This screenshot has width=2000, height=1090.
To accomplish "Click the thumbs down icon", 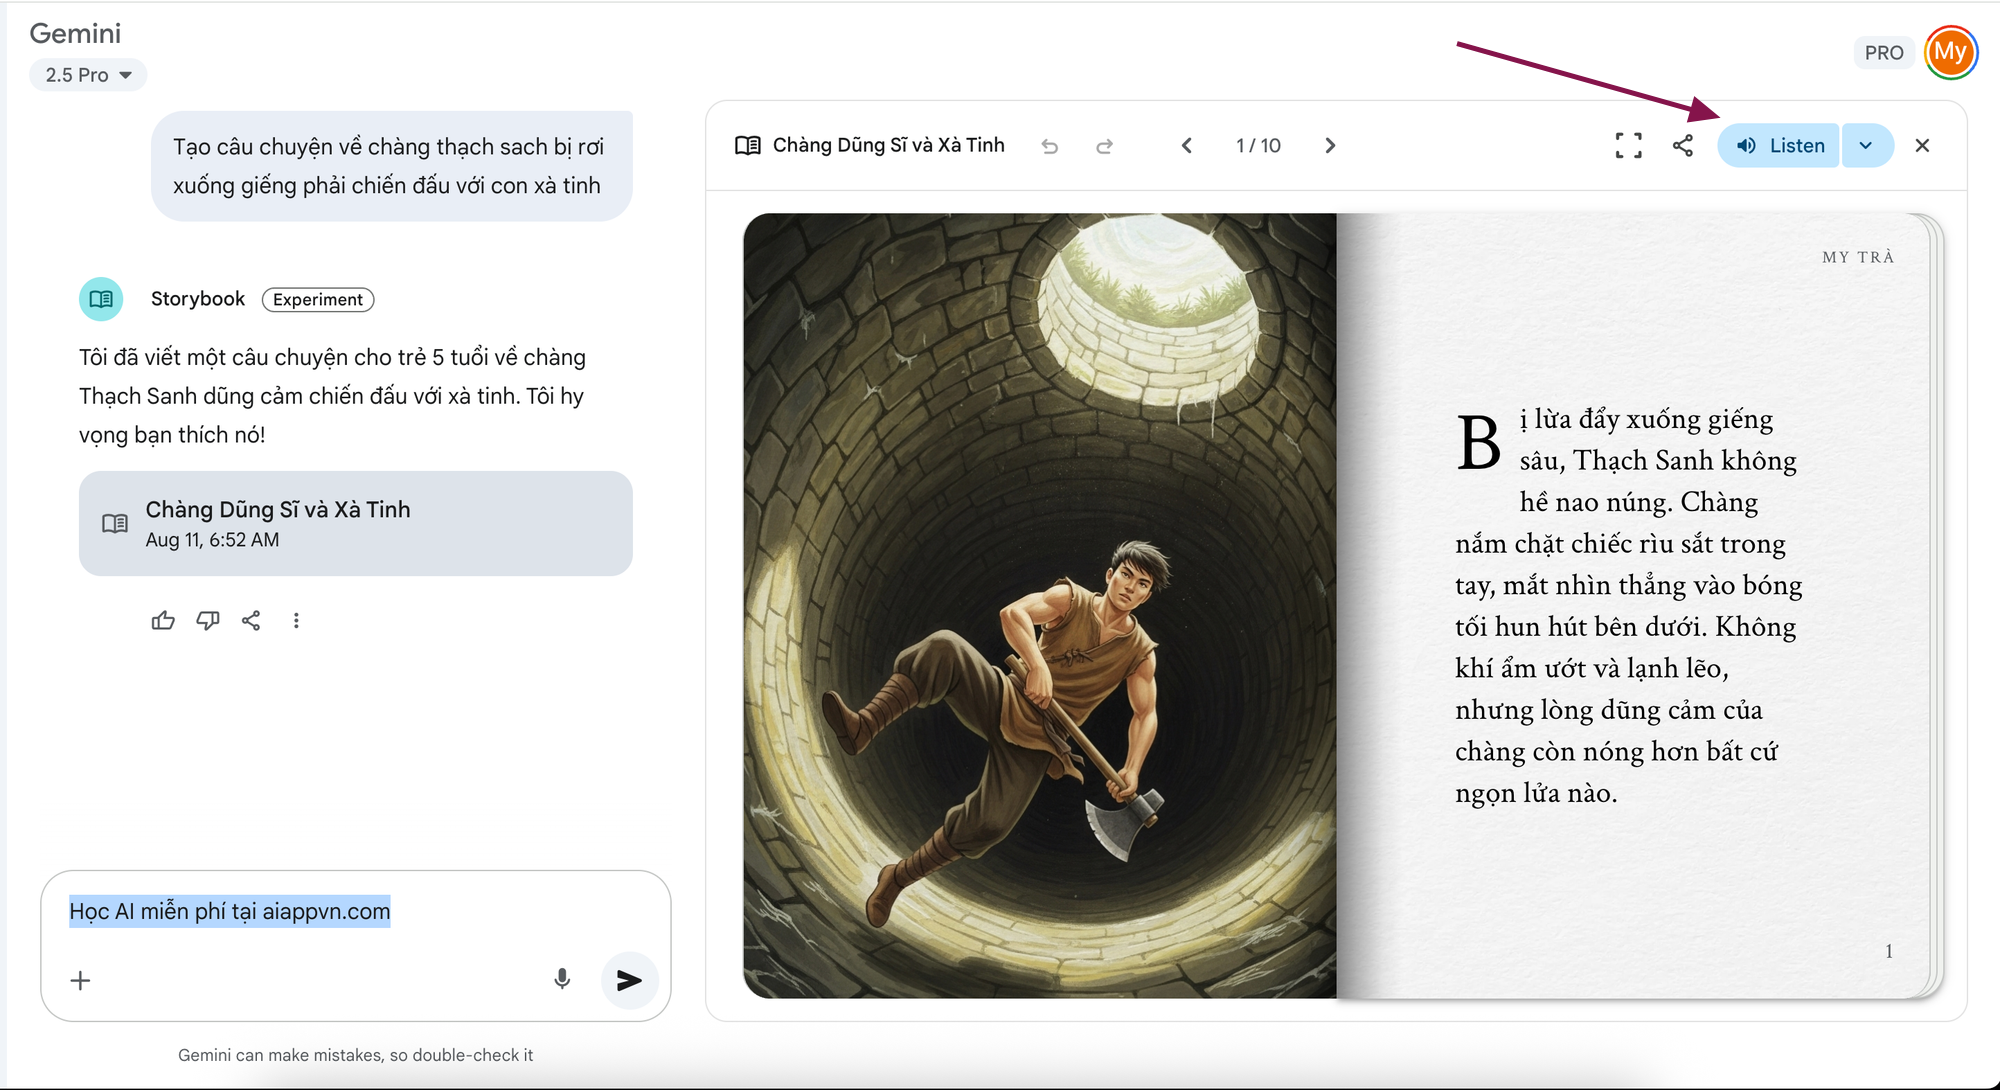I will click(207, 621).
